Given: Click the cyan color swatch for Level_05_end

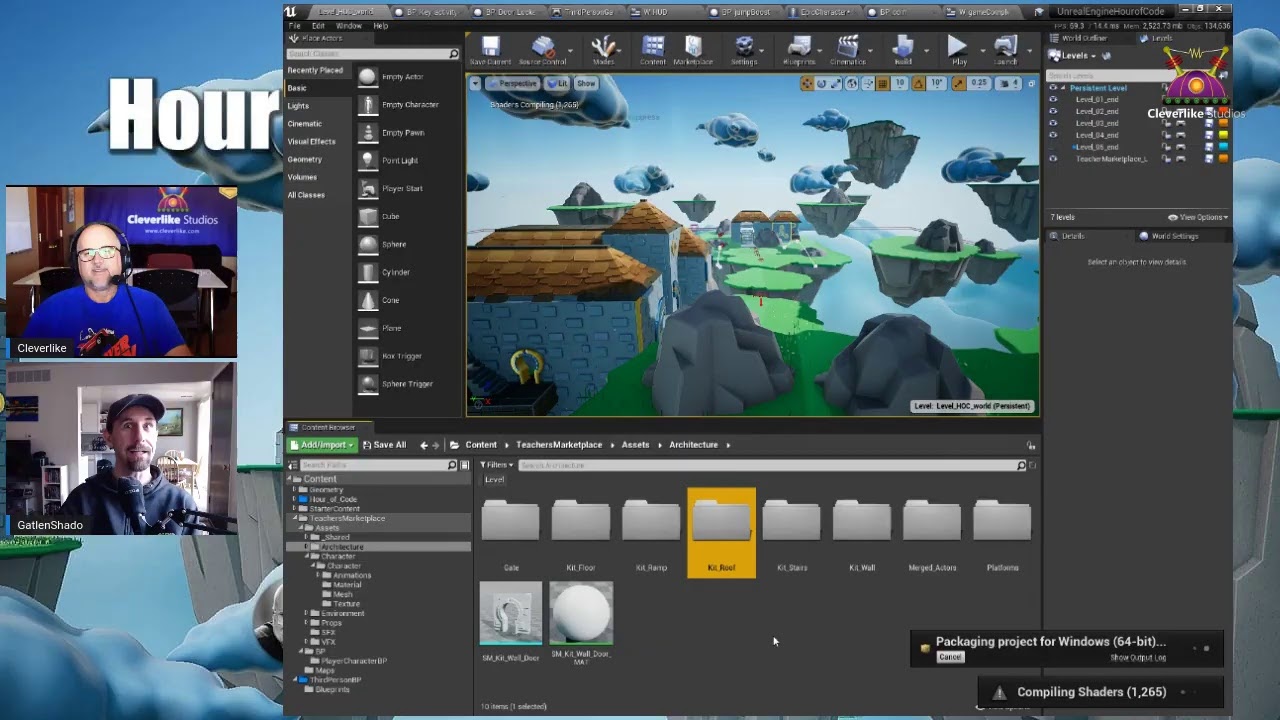Looking at the screenshot, I should (x=1223, y=147).
